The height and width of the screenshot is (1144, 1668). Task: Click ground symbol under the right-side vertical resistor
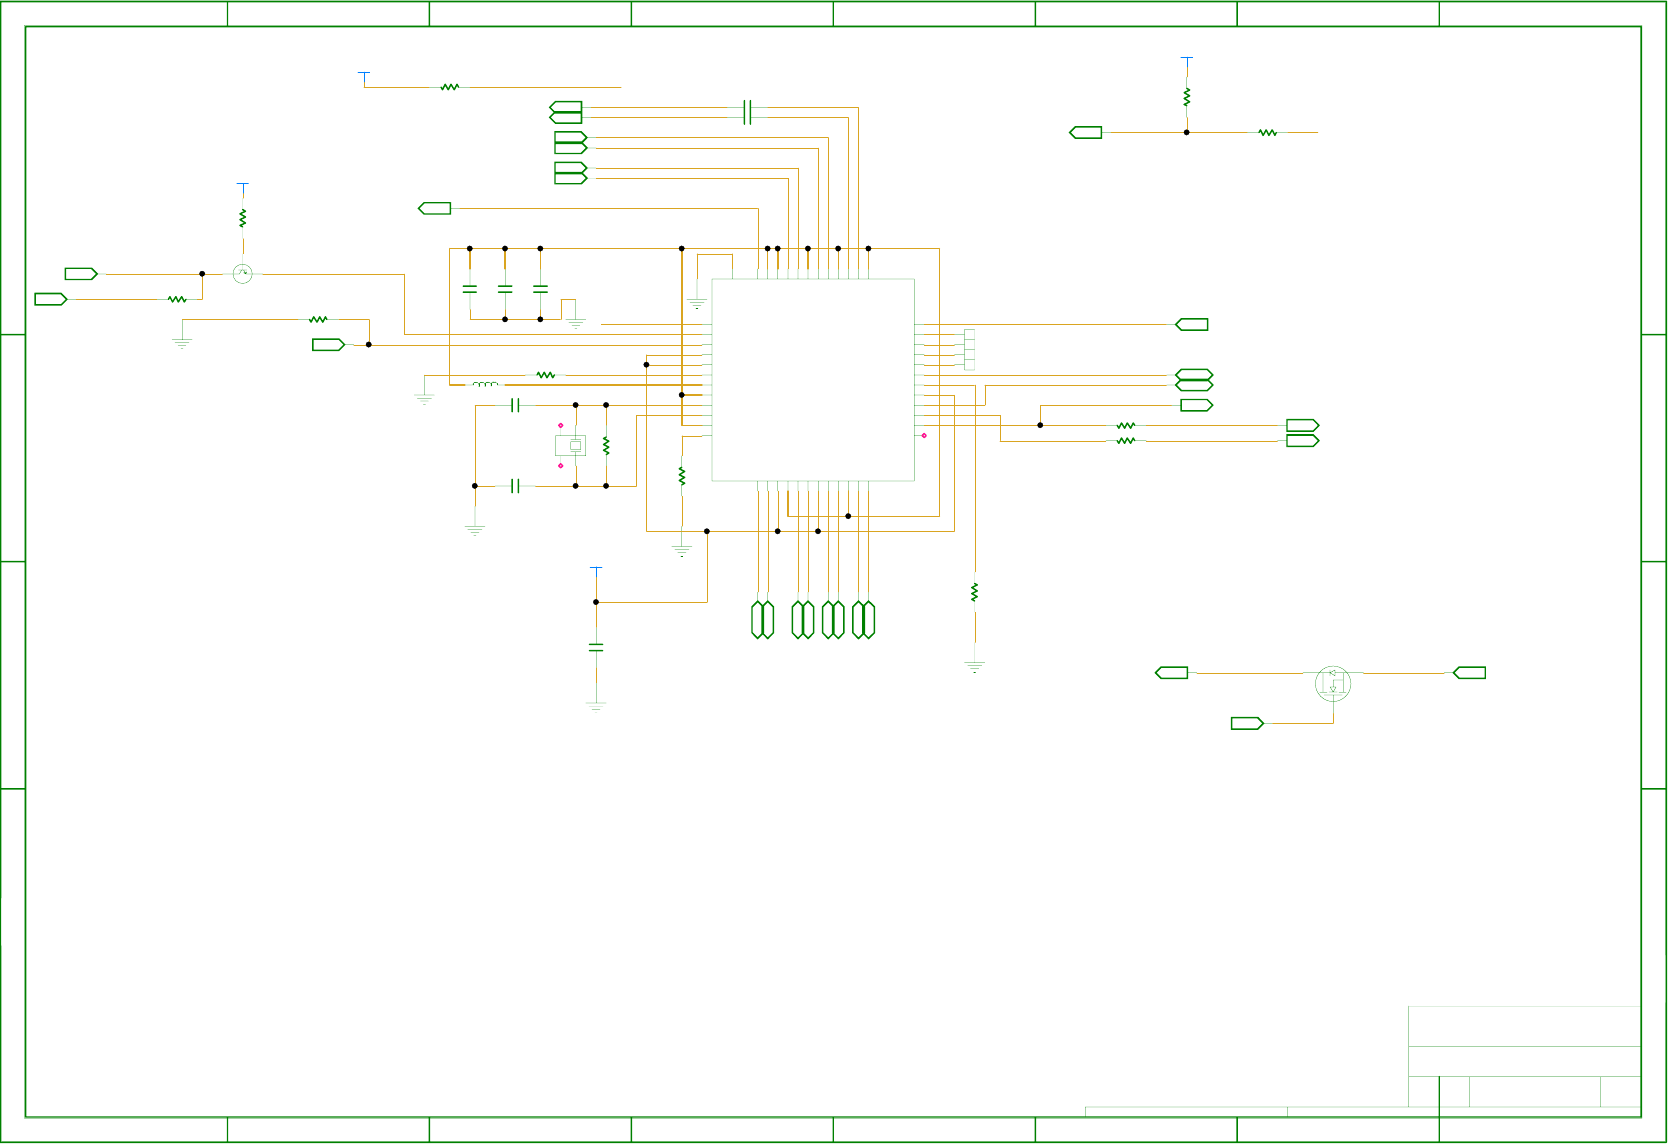click(974, 666)
